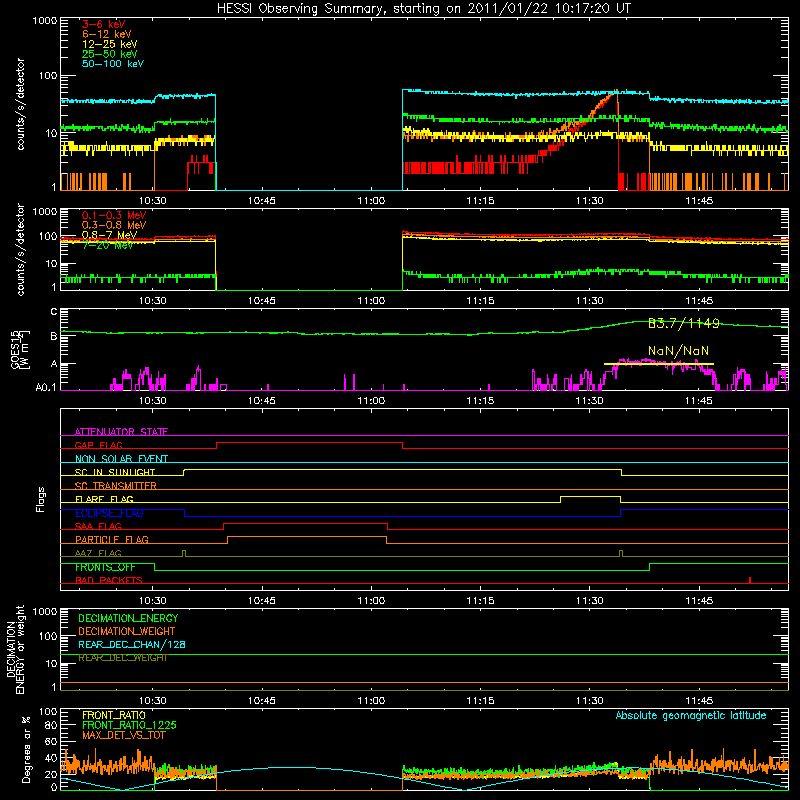Click the REAR_DEC_WEIGHT legend entry

(122, 658)
